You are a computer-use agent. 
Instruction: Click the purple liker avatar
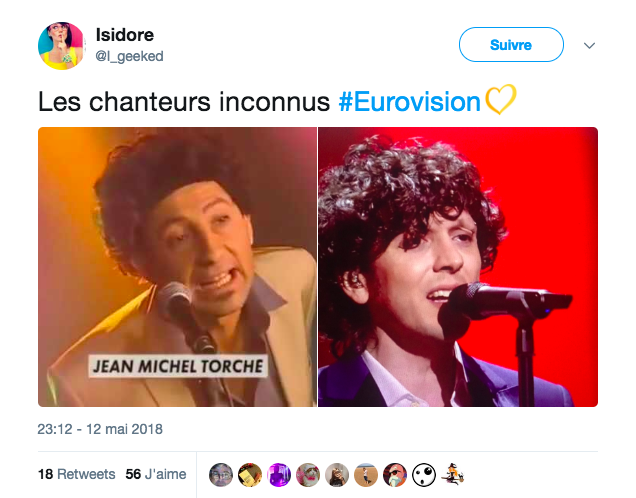(279, 475)
